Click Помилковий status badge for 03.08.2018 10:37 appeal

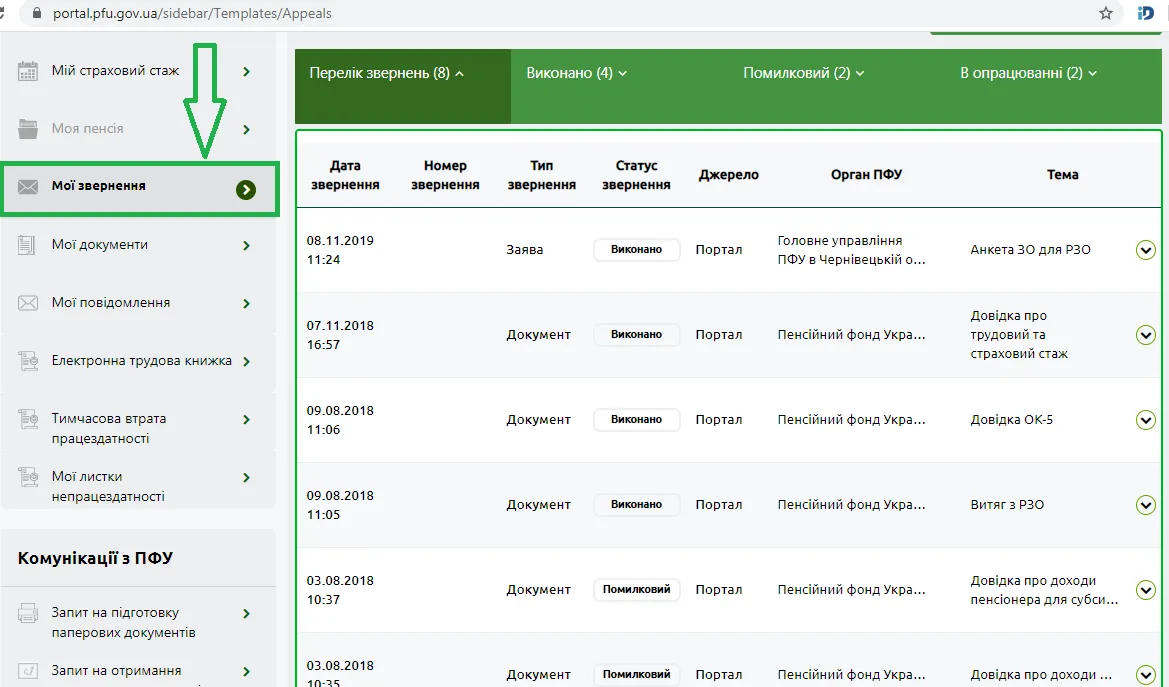pos(637,590)
